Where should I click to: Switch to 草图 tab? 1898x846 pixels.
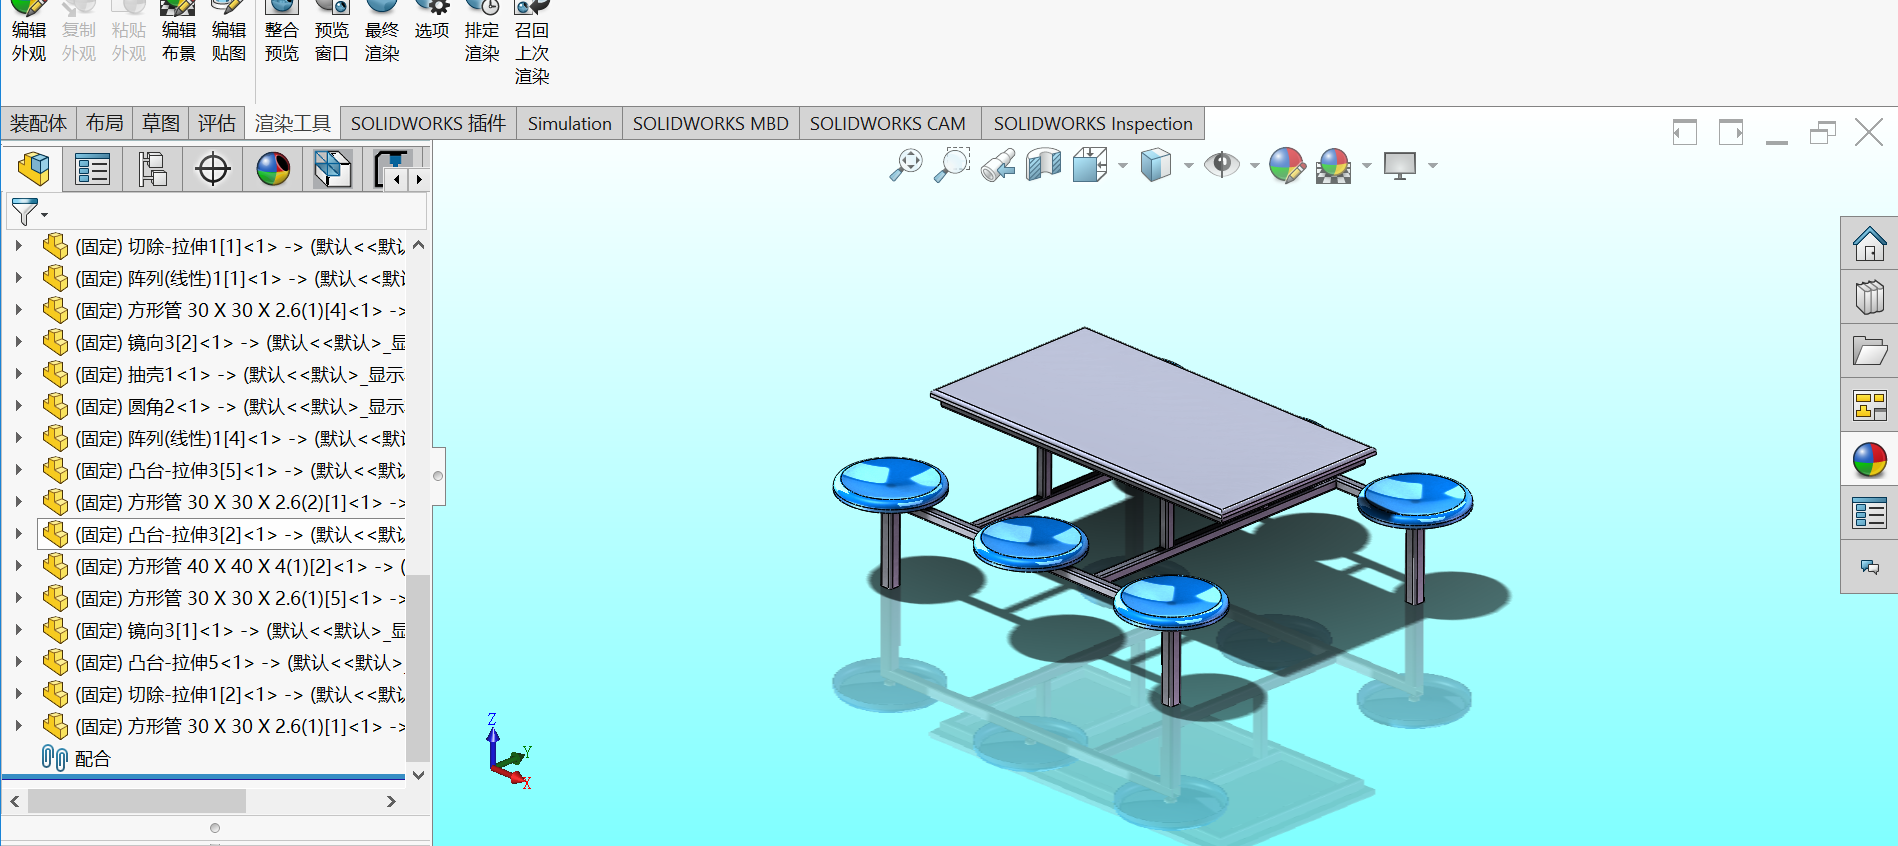click(160, 123)
